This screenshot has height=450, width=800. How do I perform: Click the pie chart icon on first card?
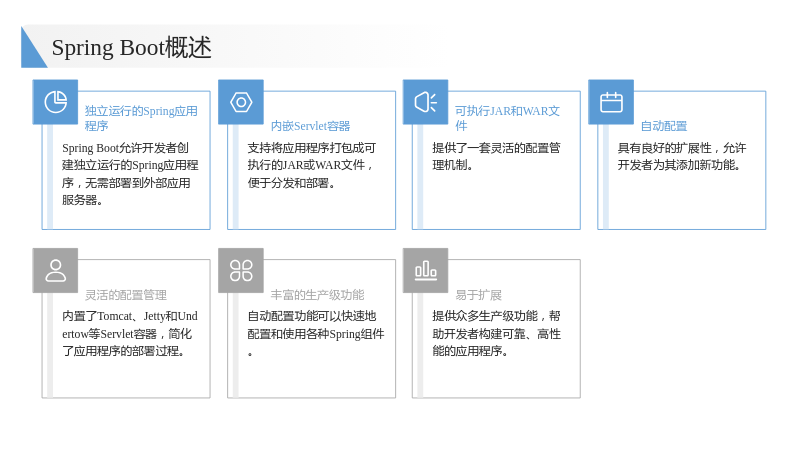pos(56,102)
